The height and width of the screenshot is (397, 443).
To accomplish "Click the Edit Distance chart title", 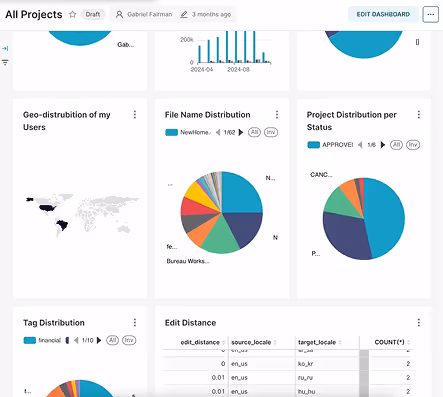I will coord(190,323).
